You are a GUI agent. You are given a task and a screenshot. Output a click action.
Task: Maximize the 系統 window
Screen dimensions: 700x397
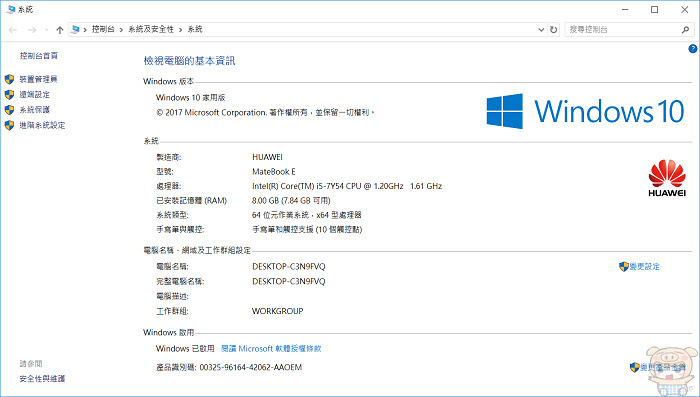(654, 9)
